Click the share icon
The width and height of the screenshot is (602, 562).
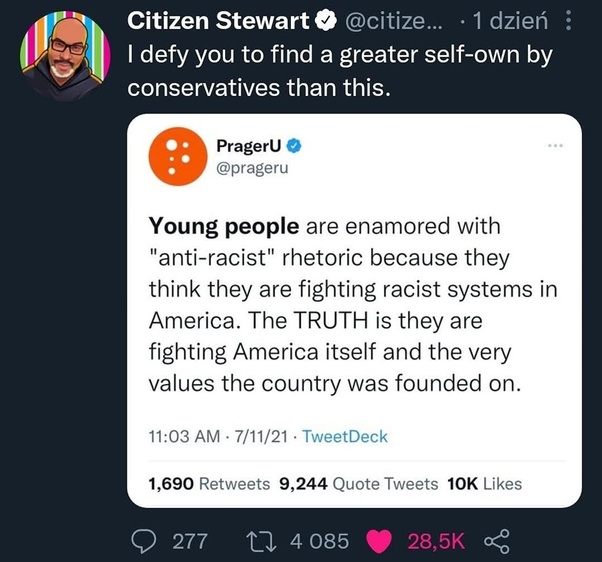click(497, 541)
